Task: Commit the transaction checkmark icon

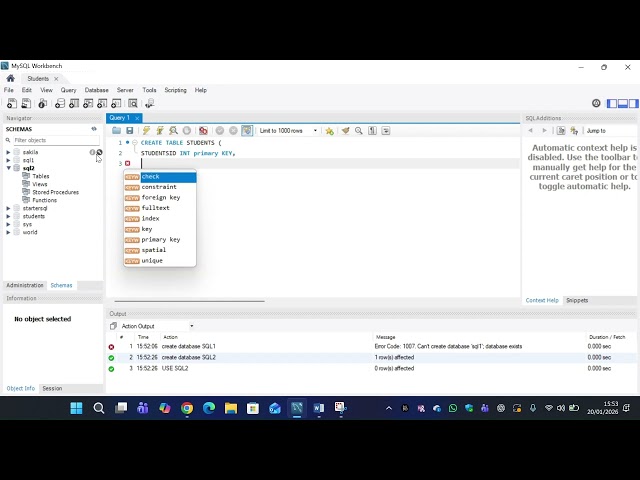Action: point(220,131)
